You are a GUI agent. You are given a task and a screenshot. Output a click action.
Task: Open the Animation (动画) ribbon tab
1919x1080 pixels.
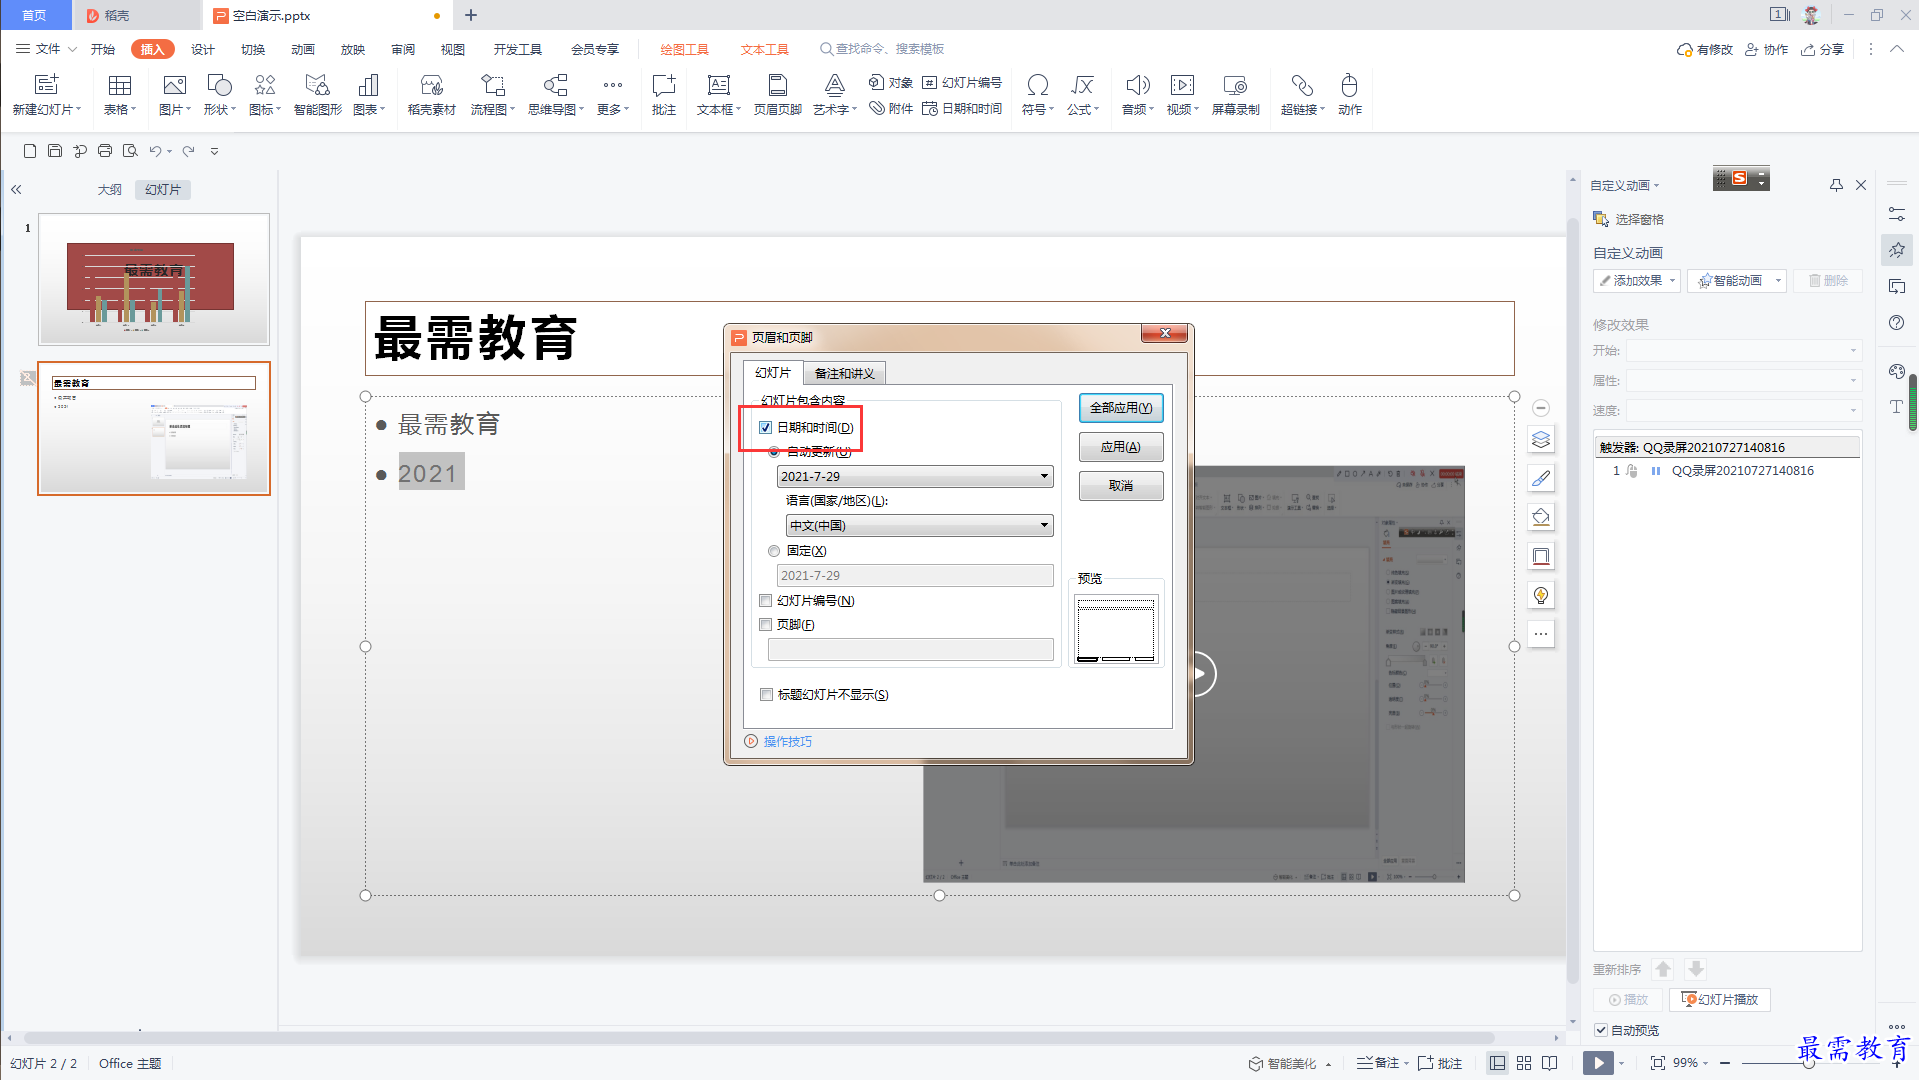point(303,49)
